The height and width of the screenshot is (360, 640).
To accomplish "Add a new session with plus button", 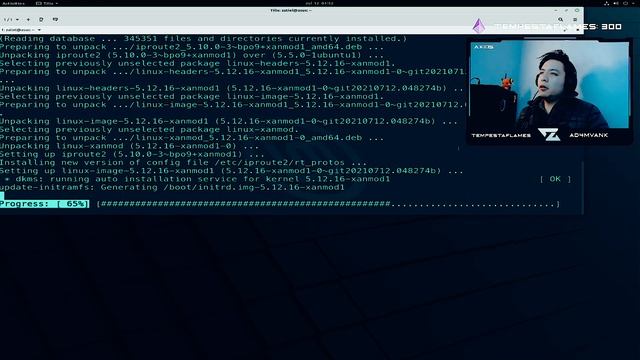I will click(x=28, y=20).
